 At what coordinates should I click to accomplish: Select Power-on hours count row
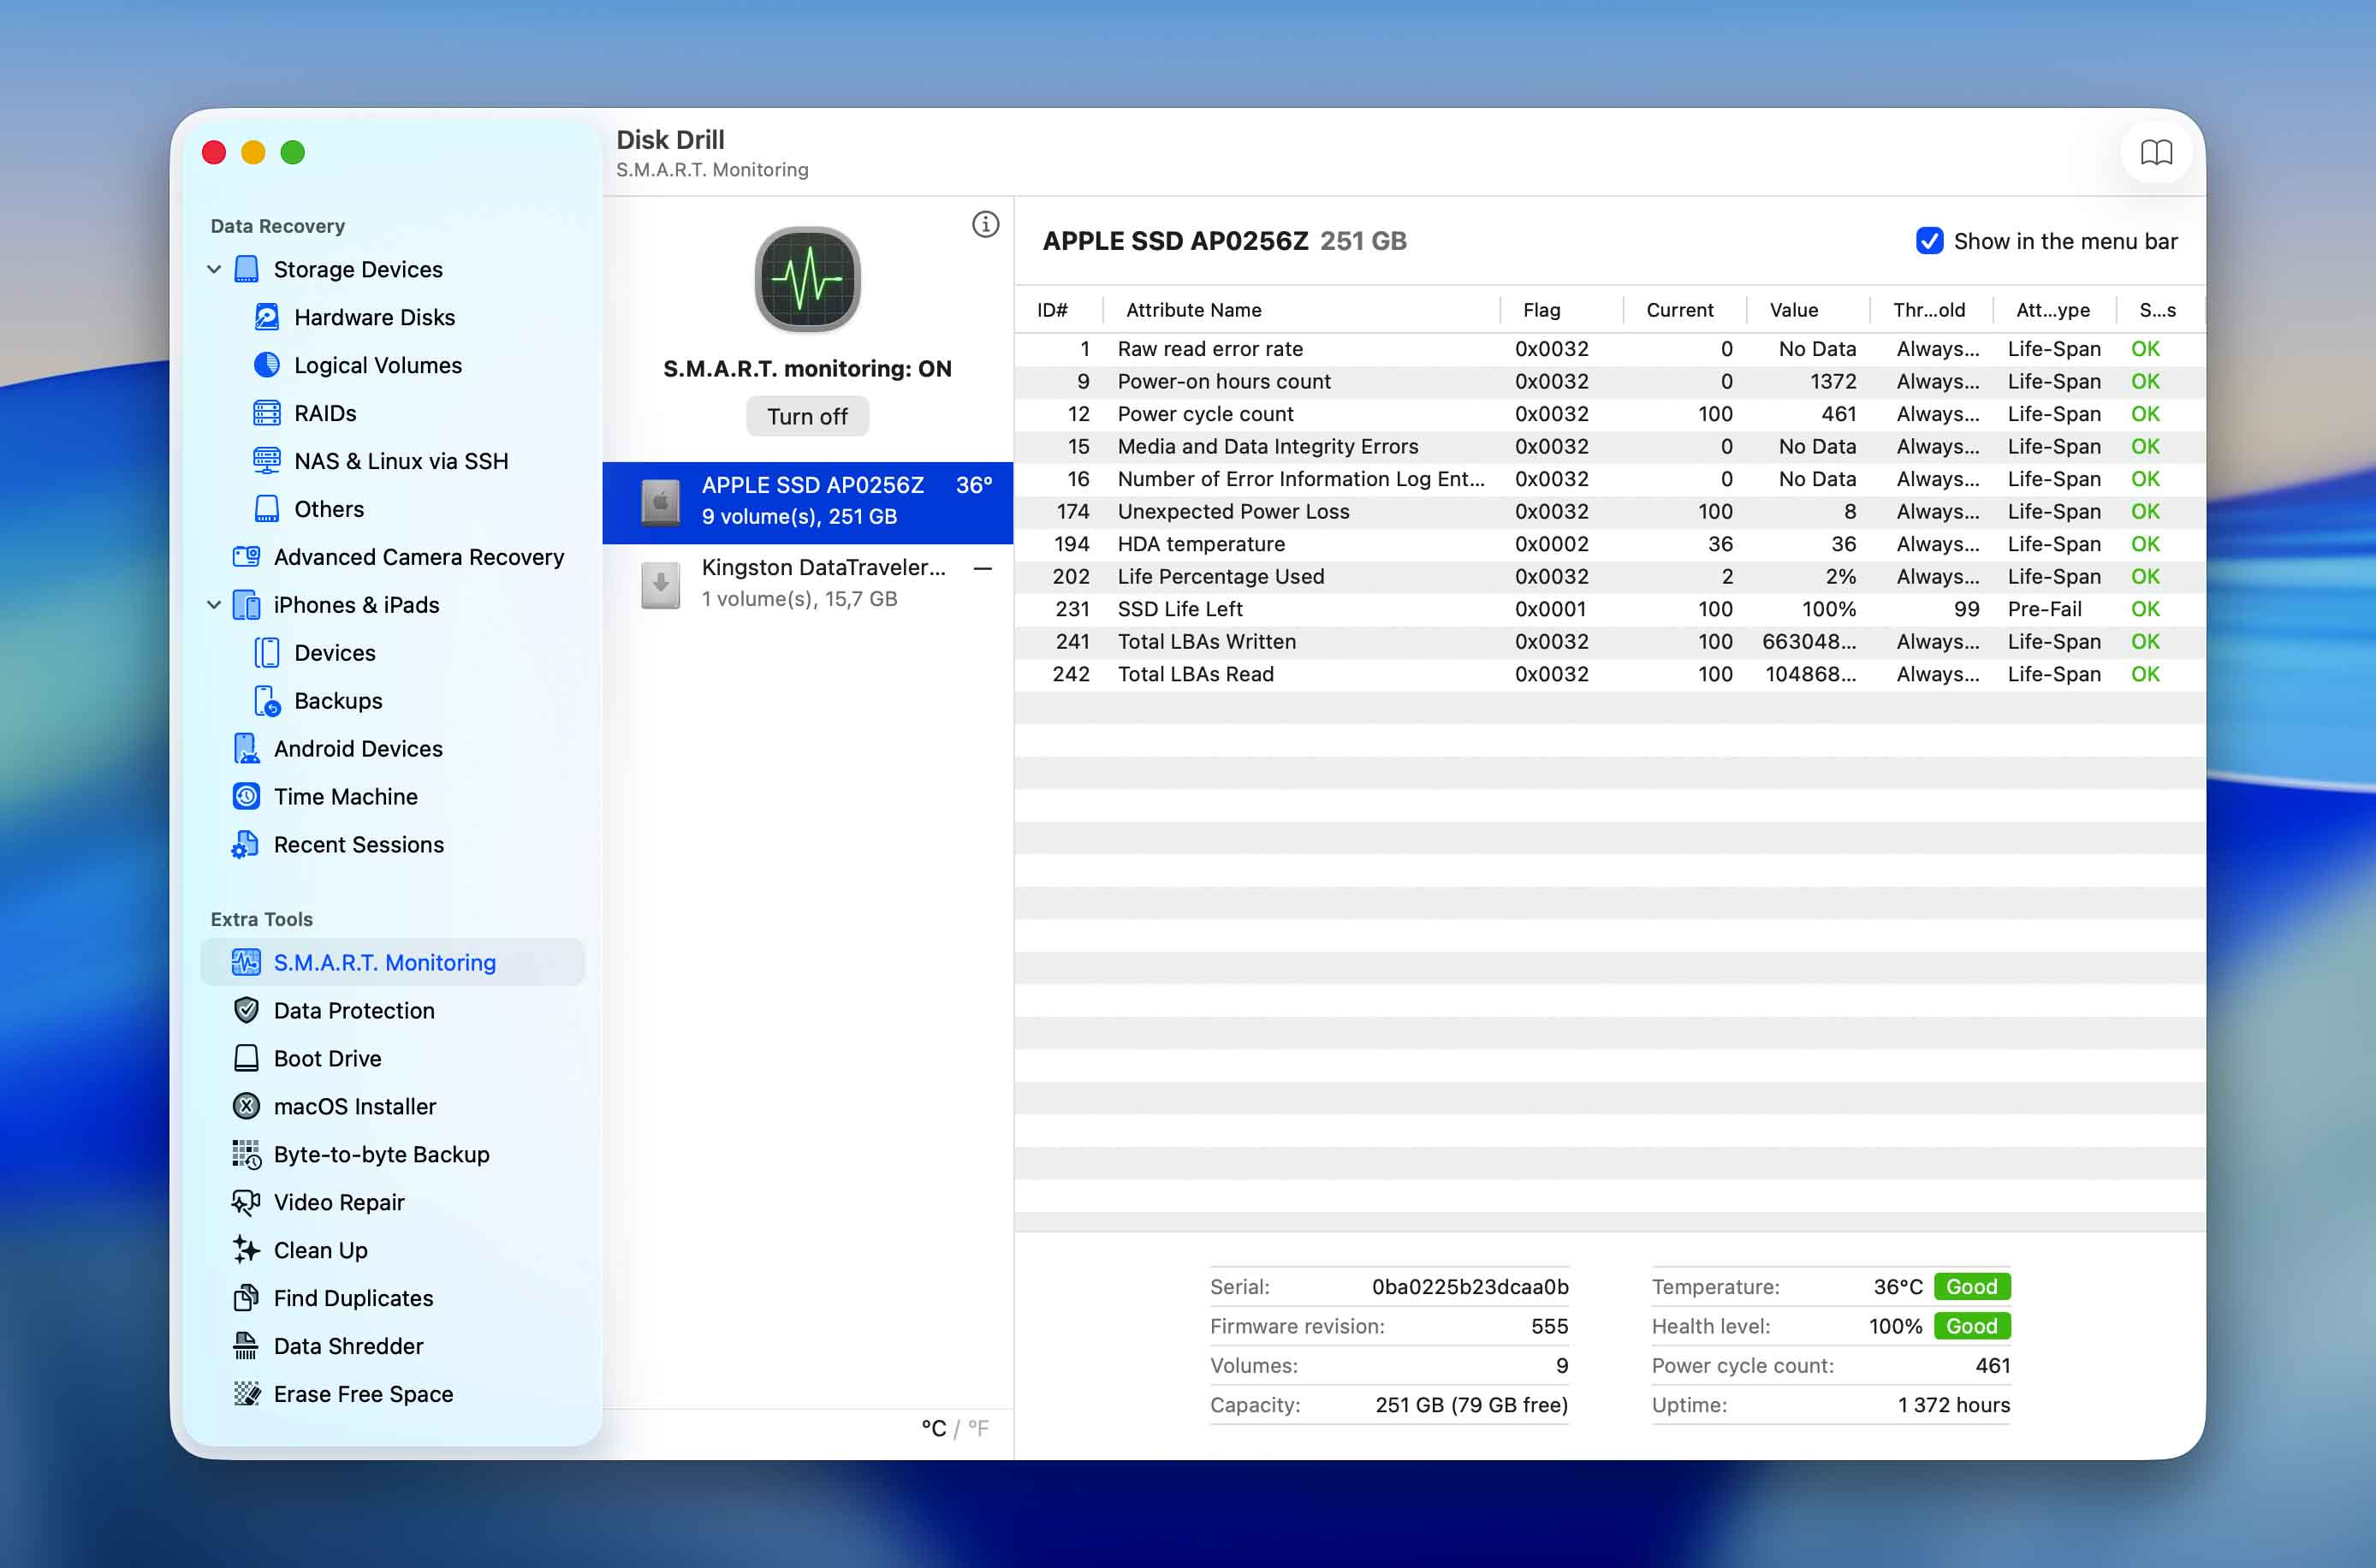click(1609, 381)
